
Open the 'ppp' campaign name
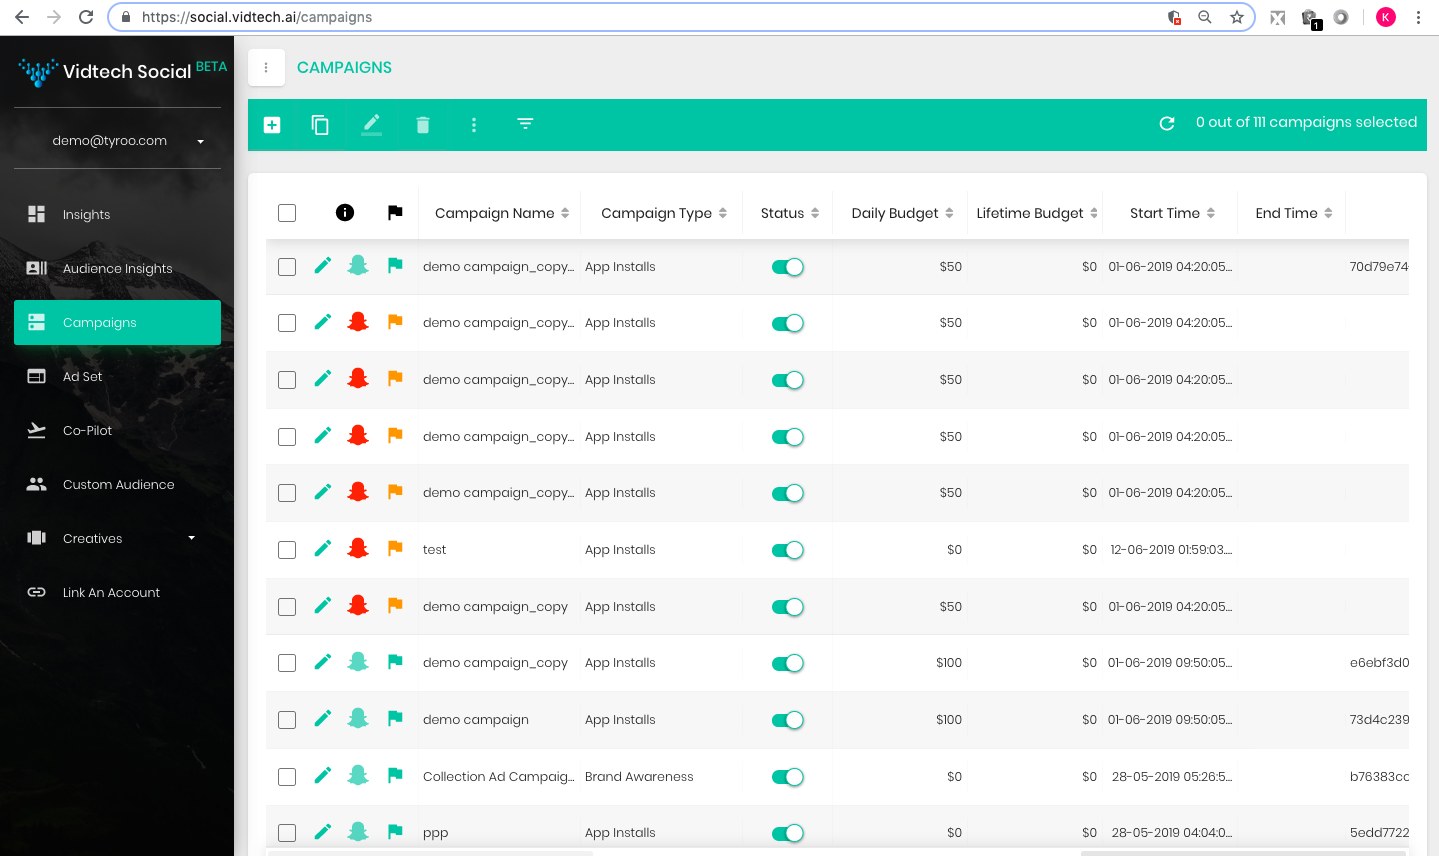(x=435, y=834)
